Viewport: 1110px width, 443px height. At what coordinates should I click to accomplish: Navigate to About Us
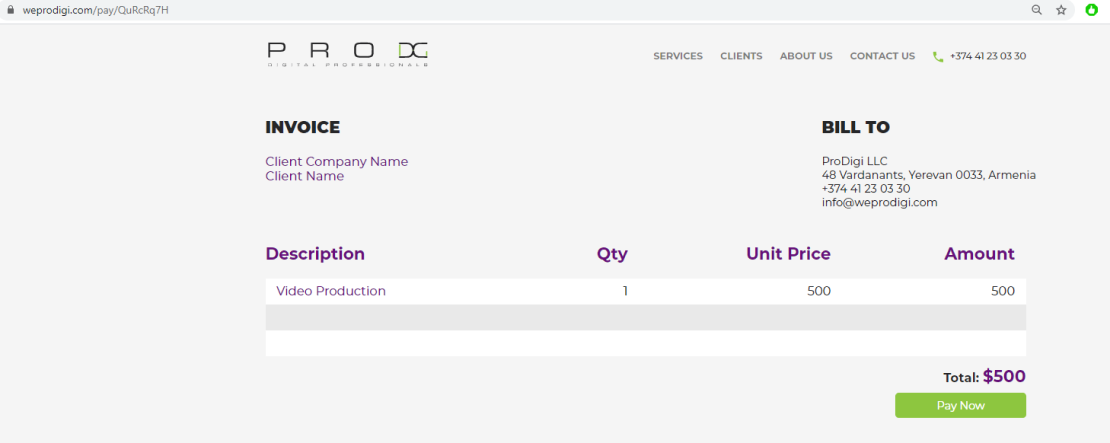pos(806,56)
